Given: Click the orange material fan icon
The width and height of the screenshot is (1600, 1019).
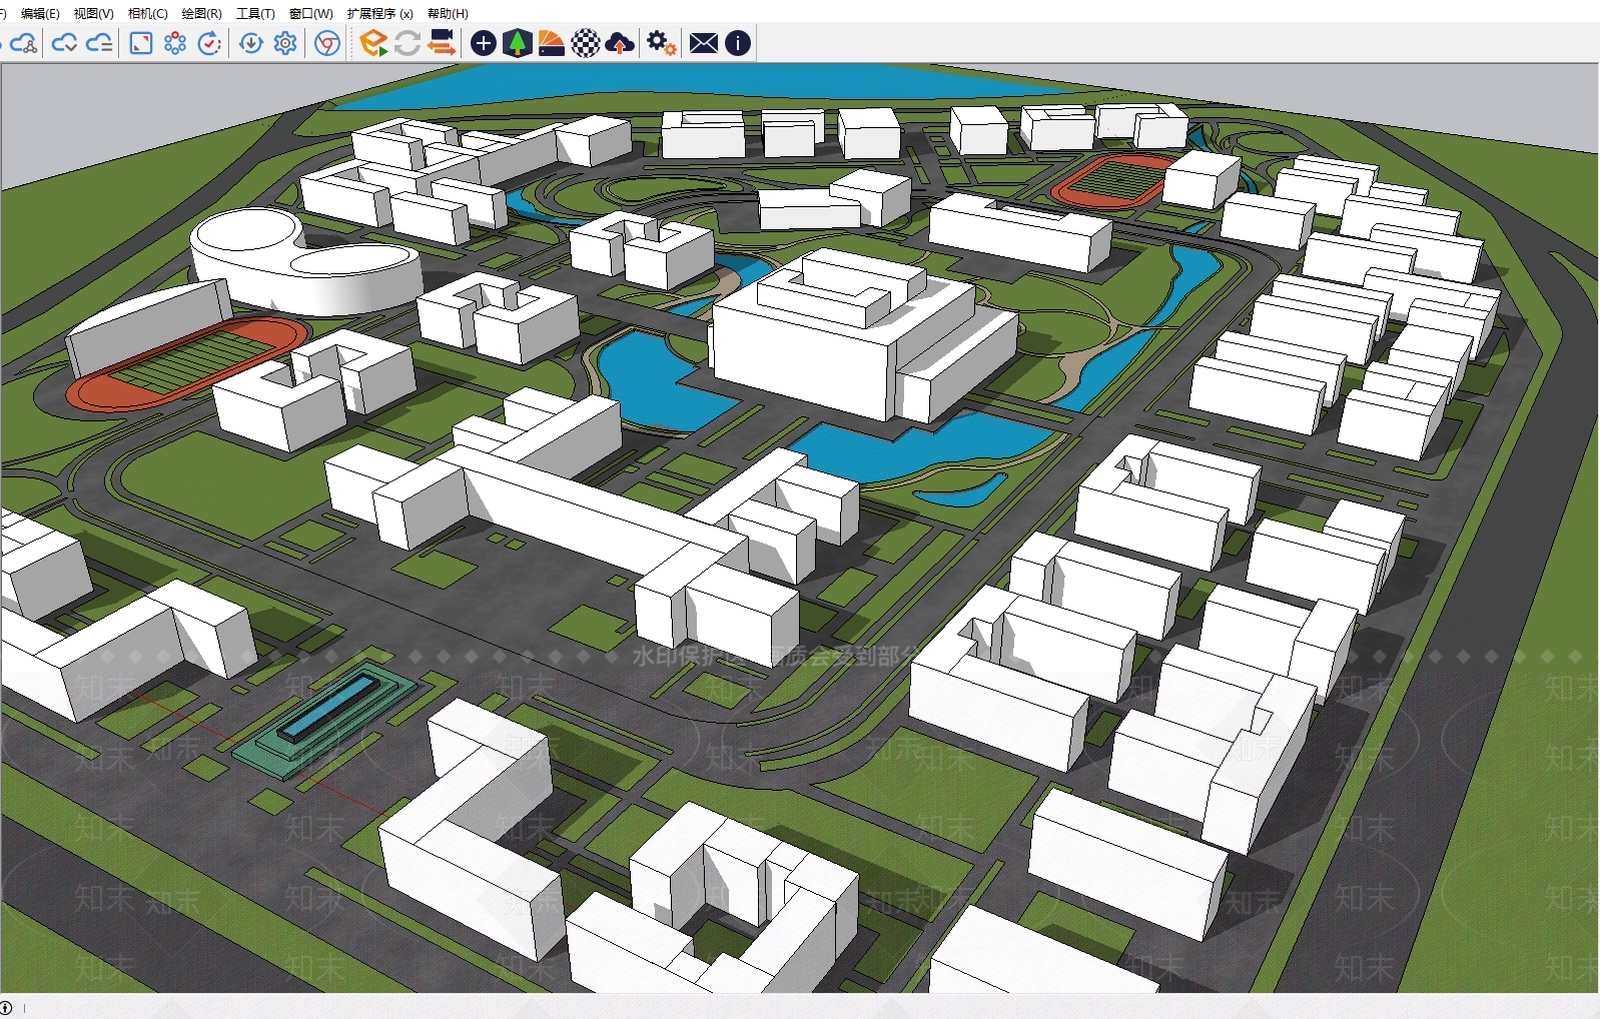Looking at the screenshot, I should click(x=551, y=43).
